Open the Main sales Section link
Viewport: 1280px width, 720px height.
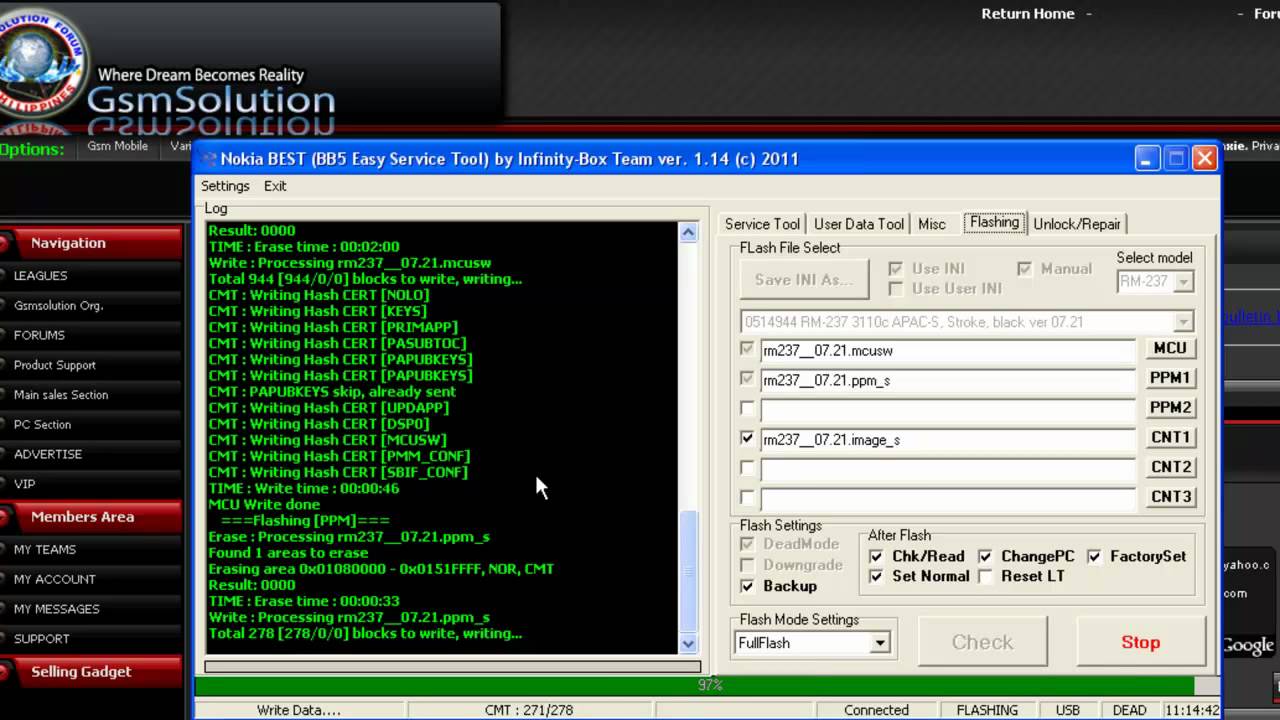click(61, 395)
